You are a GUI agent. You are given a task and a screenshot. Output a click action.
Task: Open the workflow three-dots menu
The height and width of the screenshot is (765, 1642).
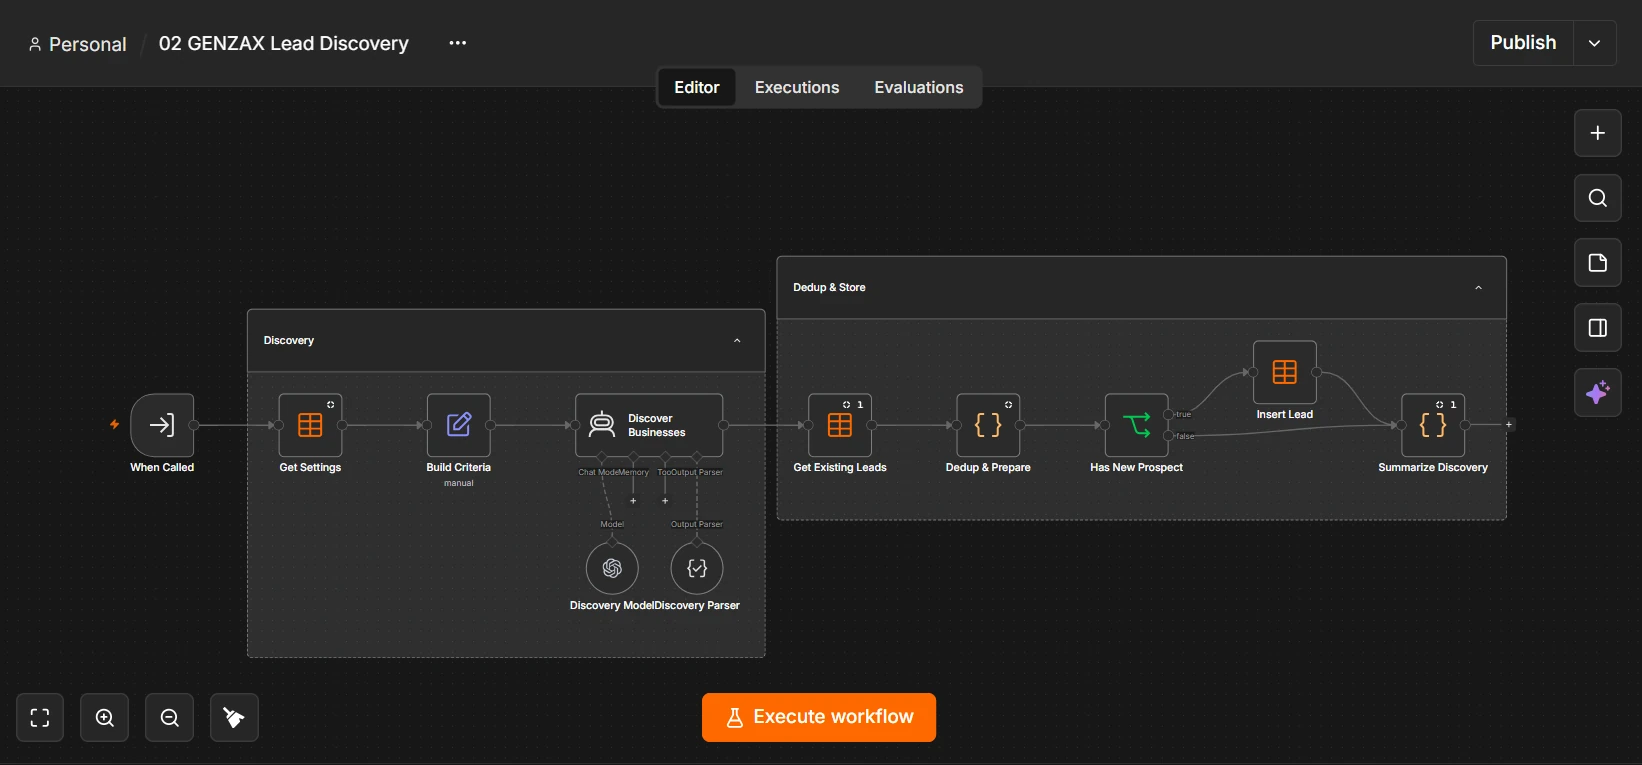pos(458,43)
